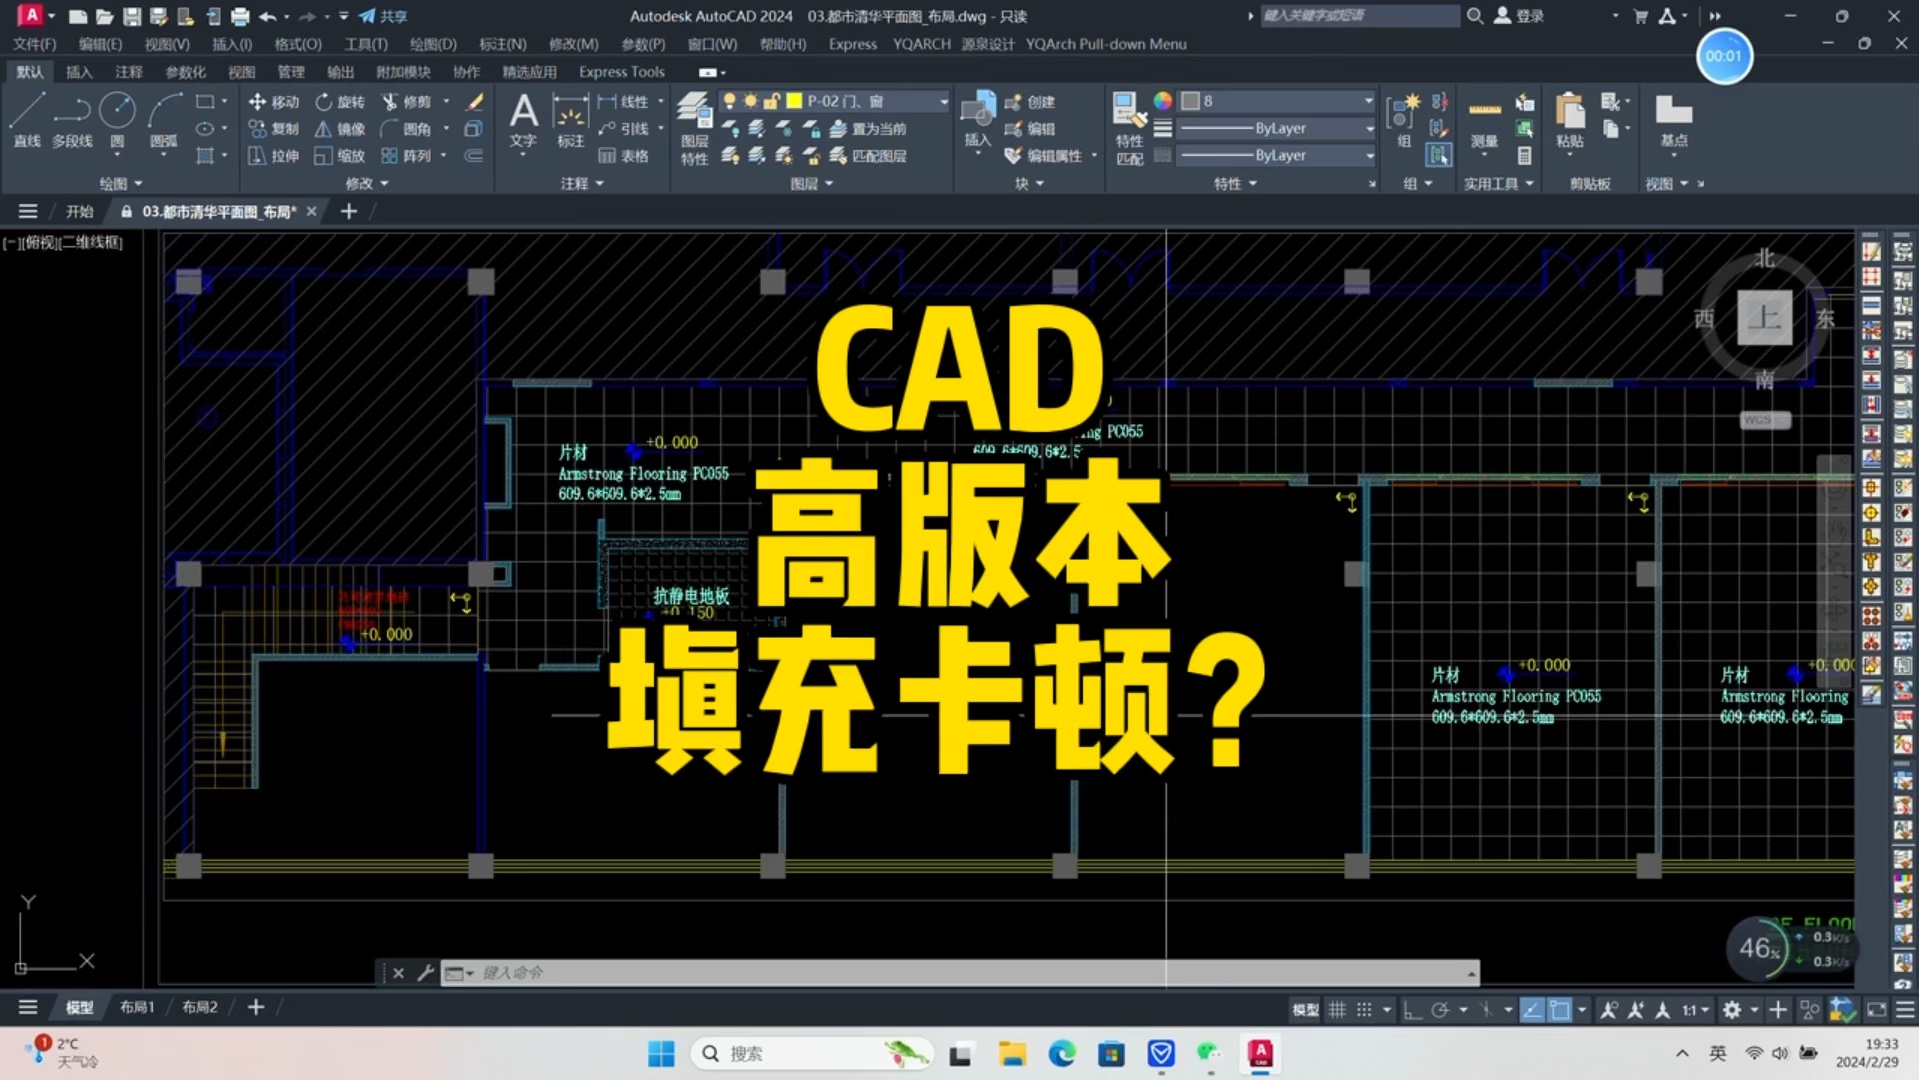Click the yellow layer color swatch

tap(794, 101)
